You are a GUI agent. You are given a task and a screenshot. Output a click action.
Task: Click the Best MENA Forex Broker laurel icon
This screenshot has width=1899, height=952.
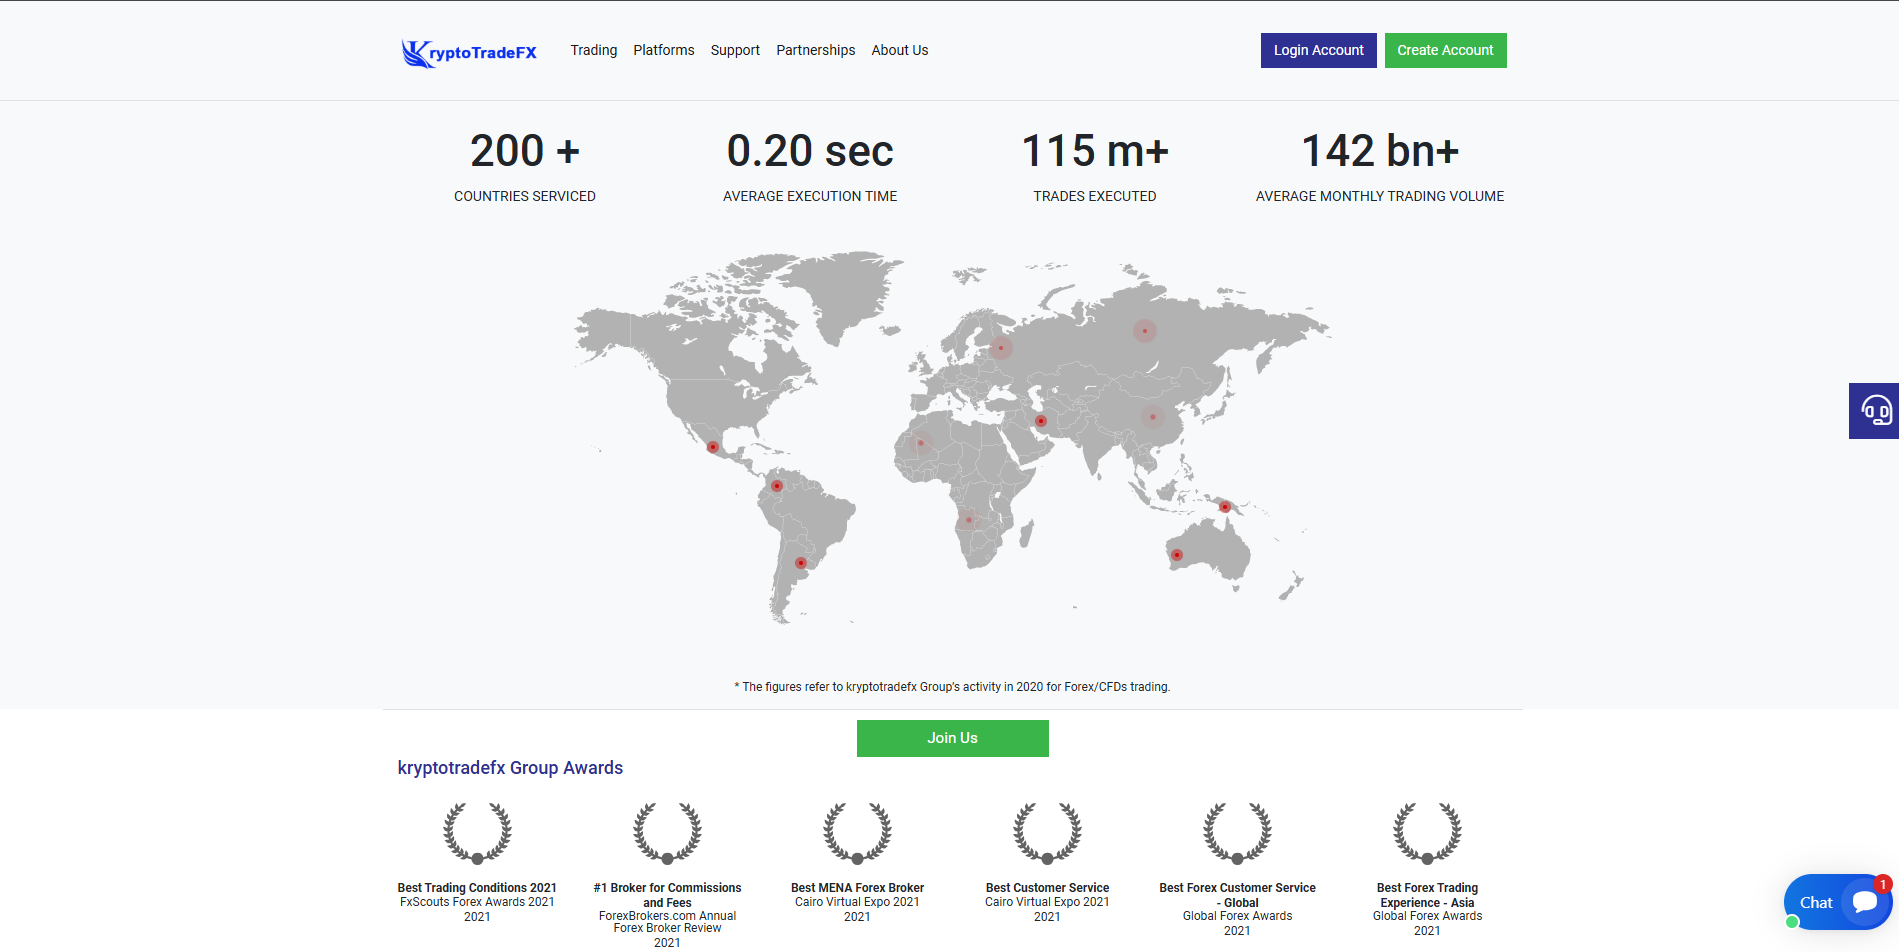[x=857, y=833]
